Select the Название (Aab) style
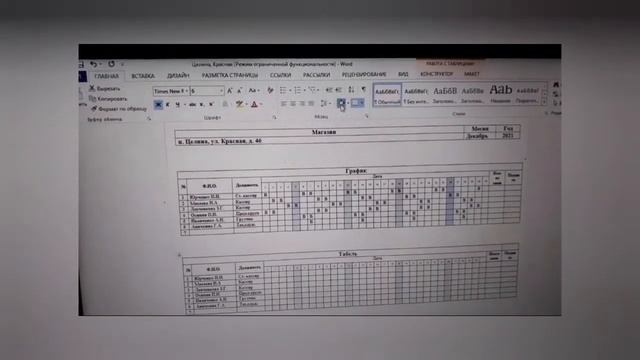640x360 pixels. pyautogui.click(x=501, y=94)
